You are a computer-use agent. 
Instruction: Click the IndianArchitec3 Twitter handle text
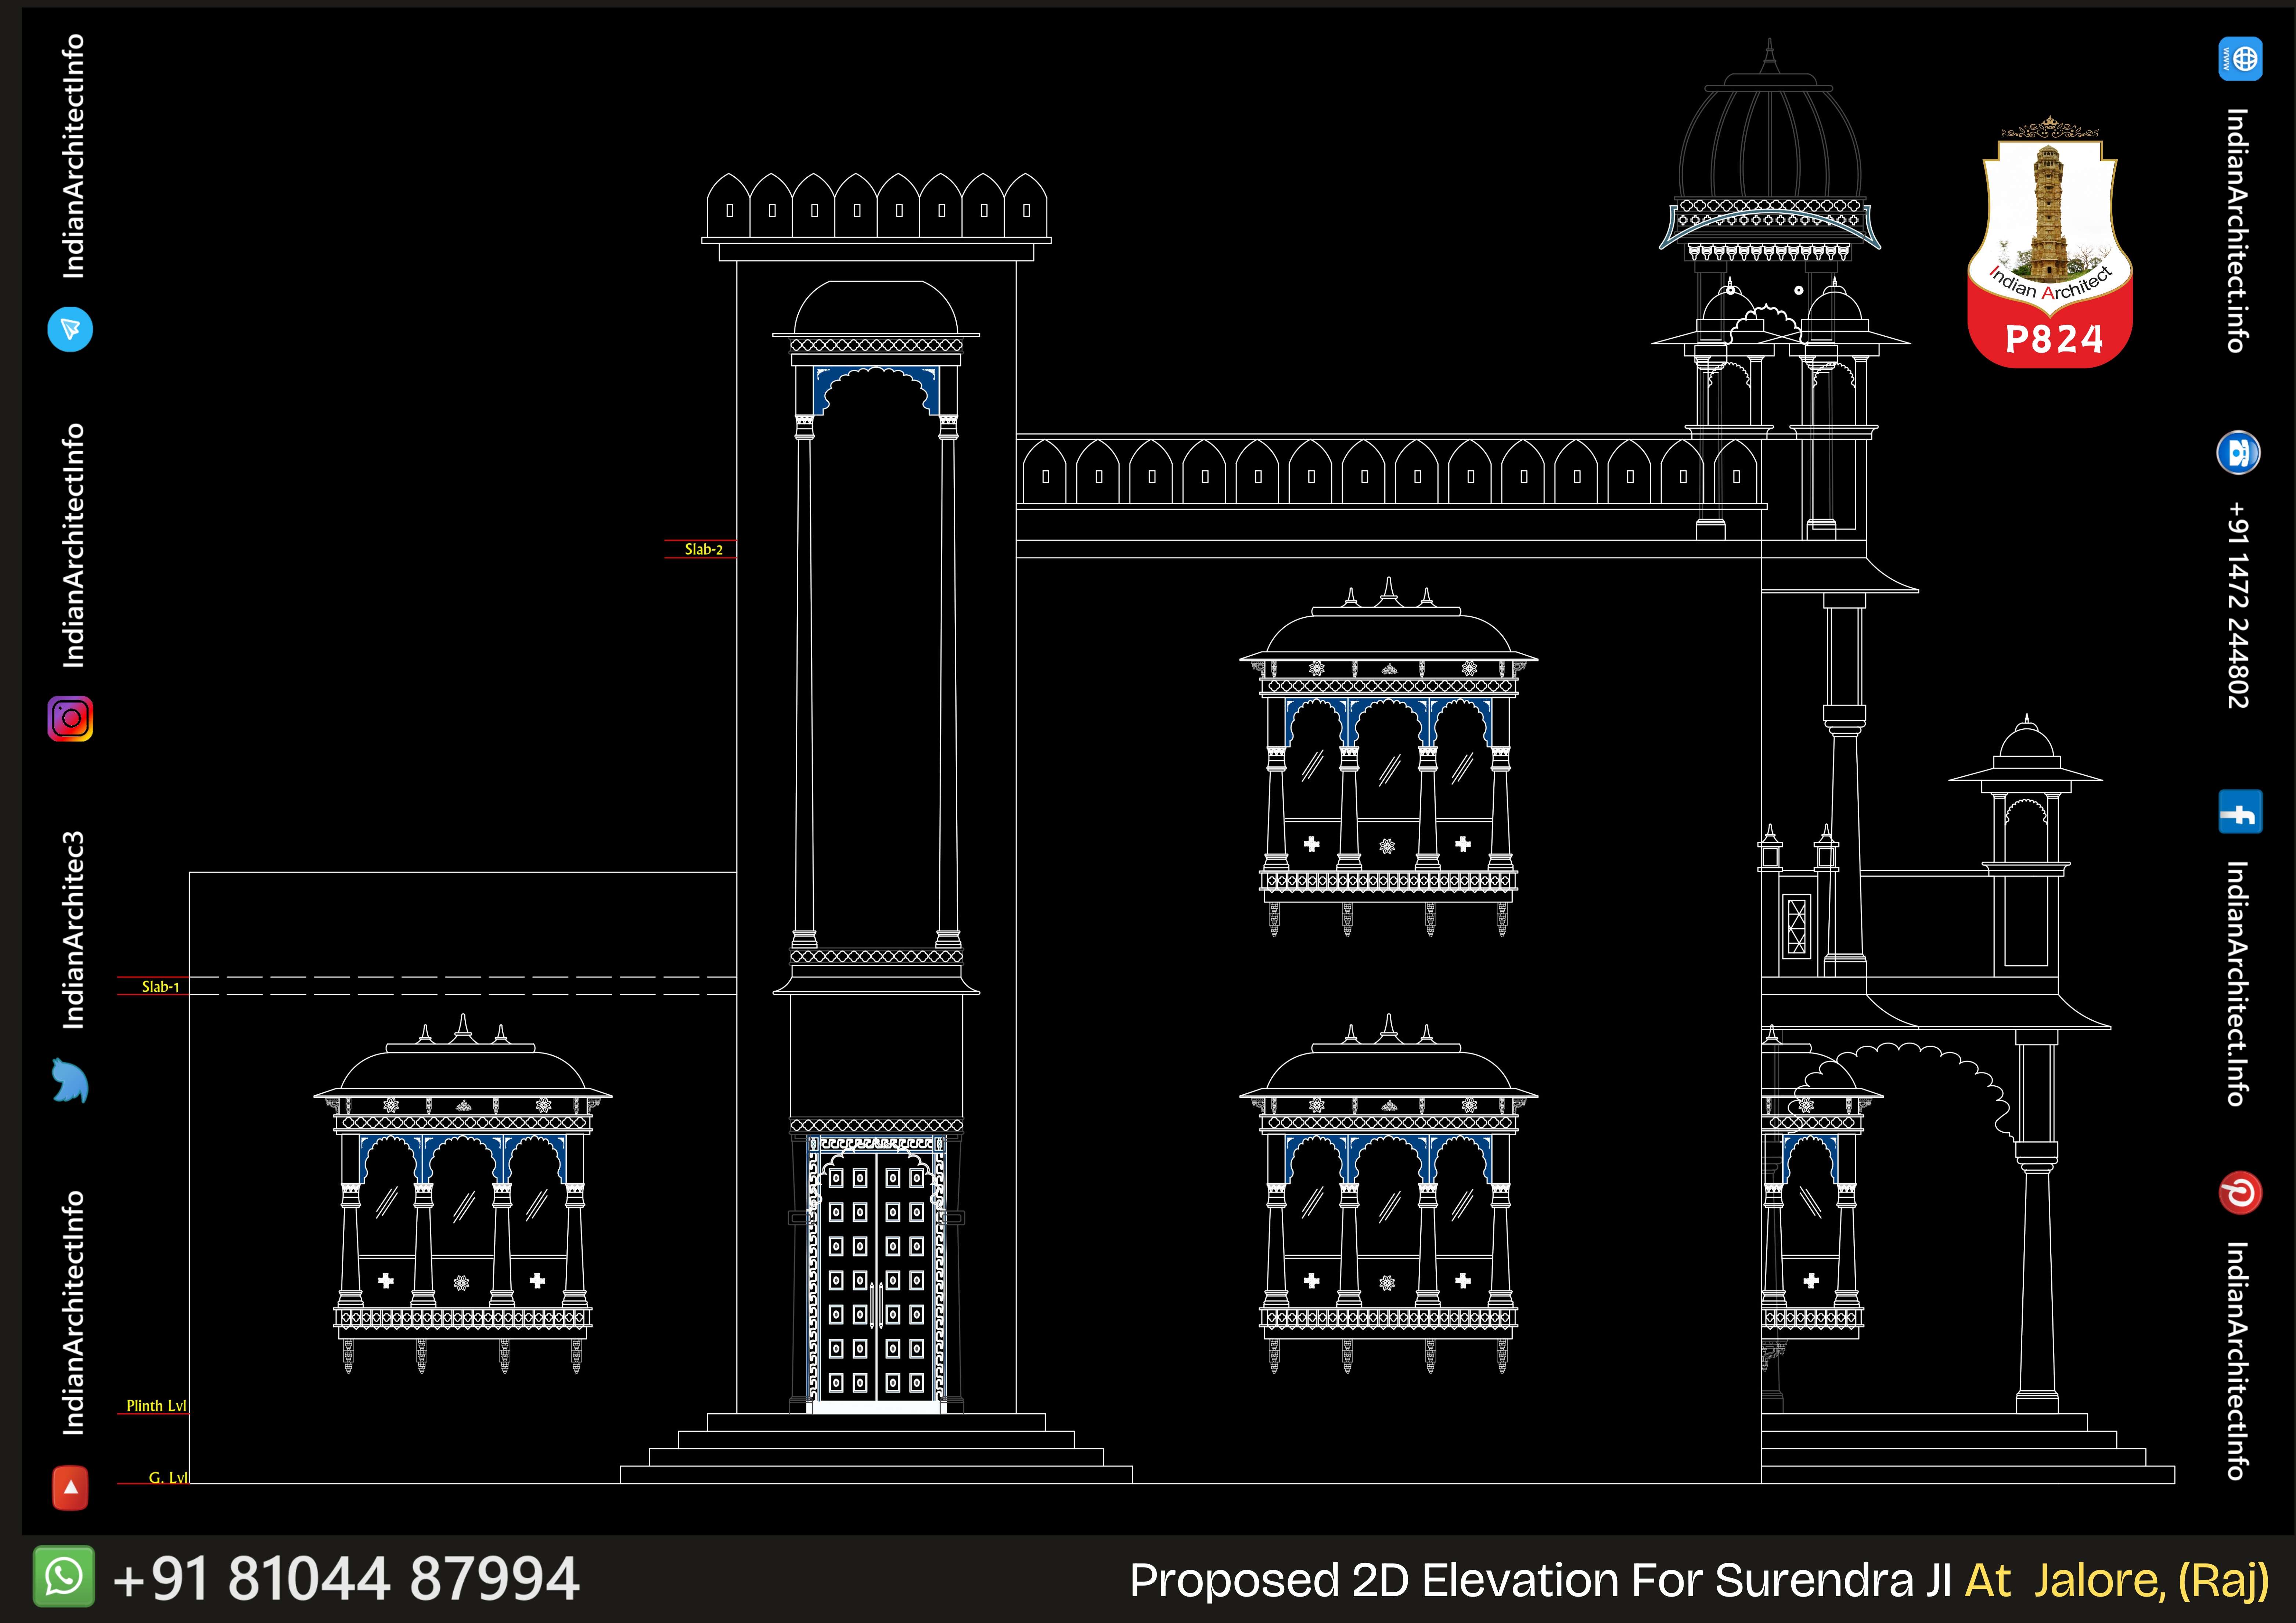(74, 930)
